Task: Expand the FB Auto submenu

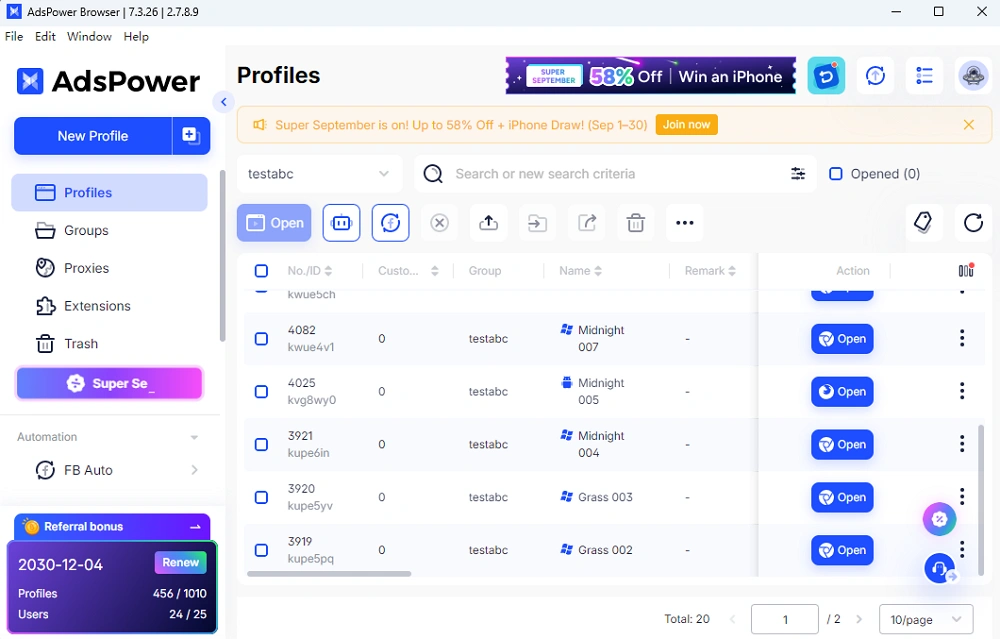Action: pos(195,470)
